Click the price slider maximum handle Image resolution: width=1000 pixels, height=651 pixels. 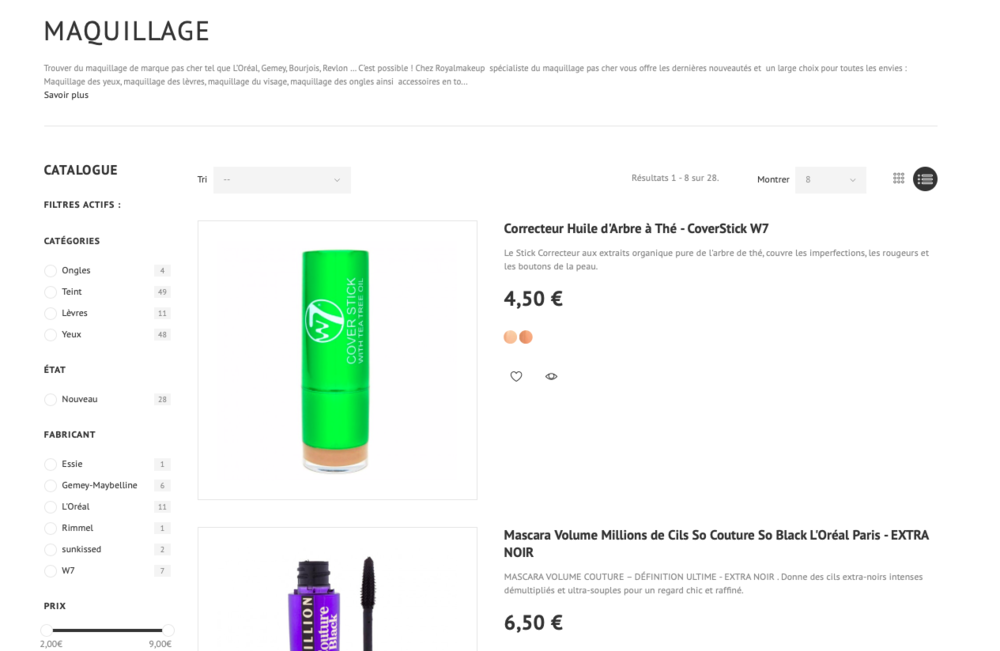click(168, 630)
